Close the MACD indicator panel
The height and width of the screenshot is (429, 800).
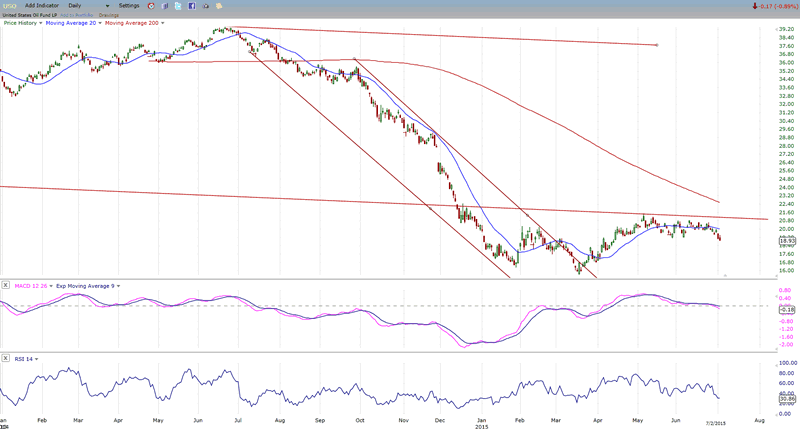point(6,286)
